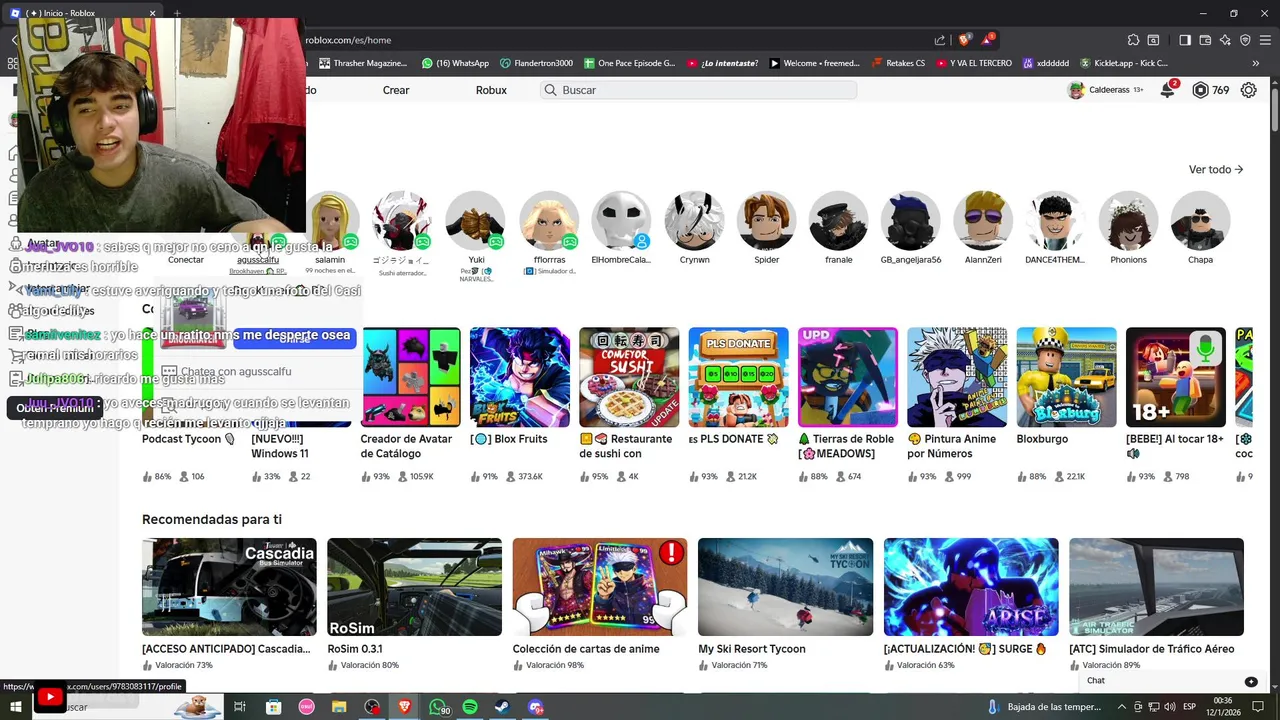Open the Y VA EL TERCERO bookmark
1280x720 pixels.
pyautogui.click(x=974, y=63)
